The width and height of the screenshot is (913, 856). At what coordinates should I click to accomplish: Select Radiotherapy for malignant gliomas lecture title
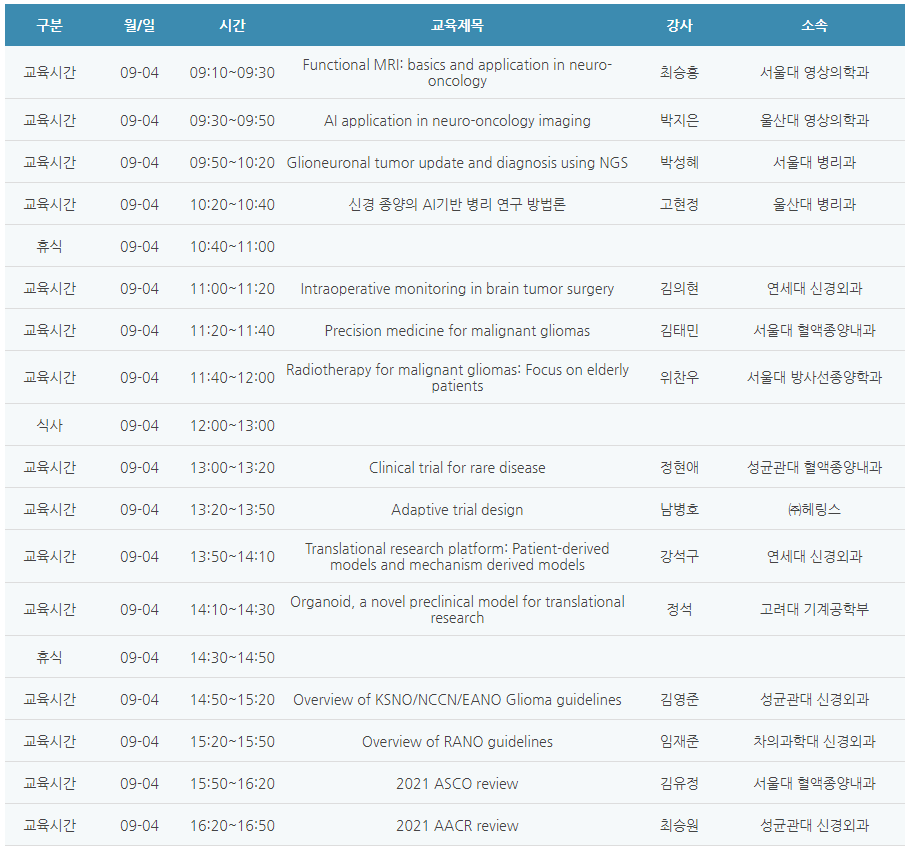click(x=457, y=377)
